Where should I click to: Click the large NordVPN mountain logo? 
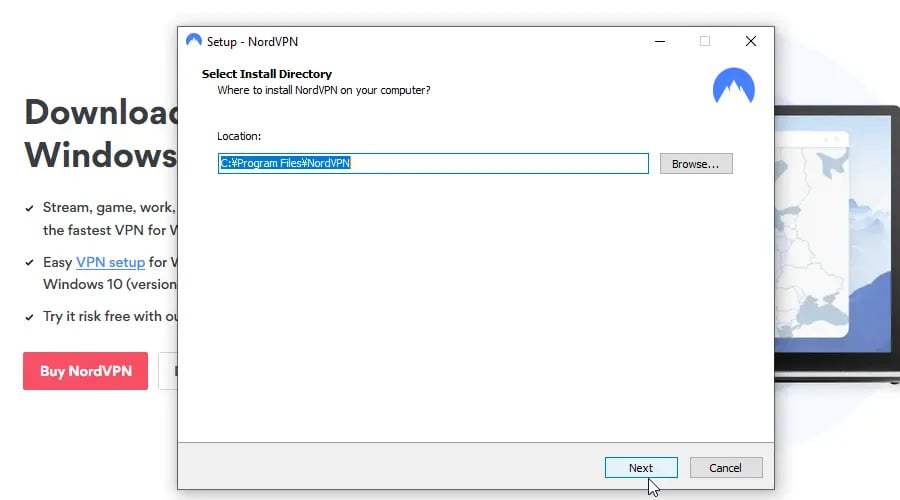(x=734, y=86)
